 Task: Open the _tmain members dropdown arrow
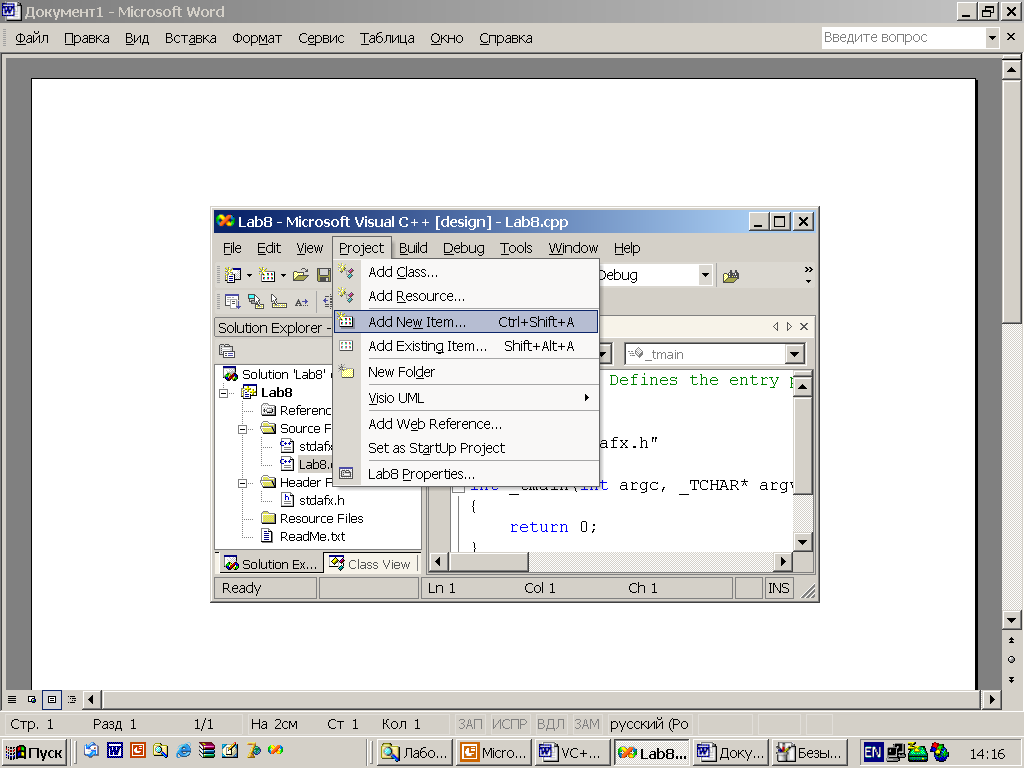[794, 354]
